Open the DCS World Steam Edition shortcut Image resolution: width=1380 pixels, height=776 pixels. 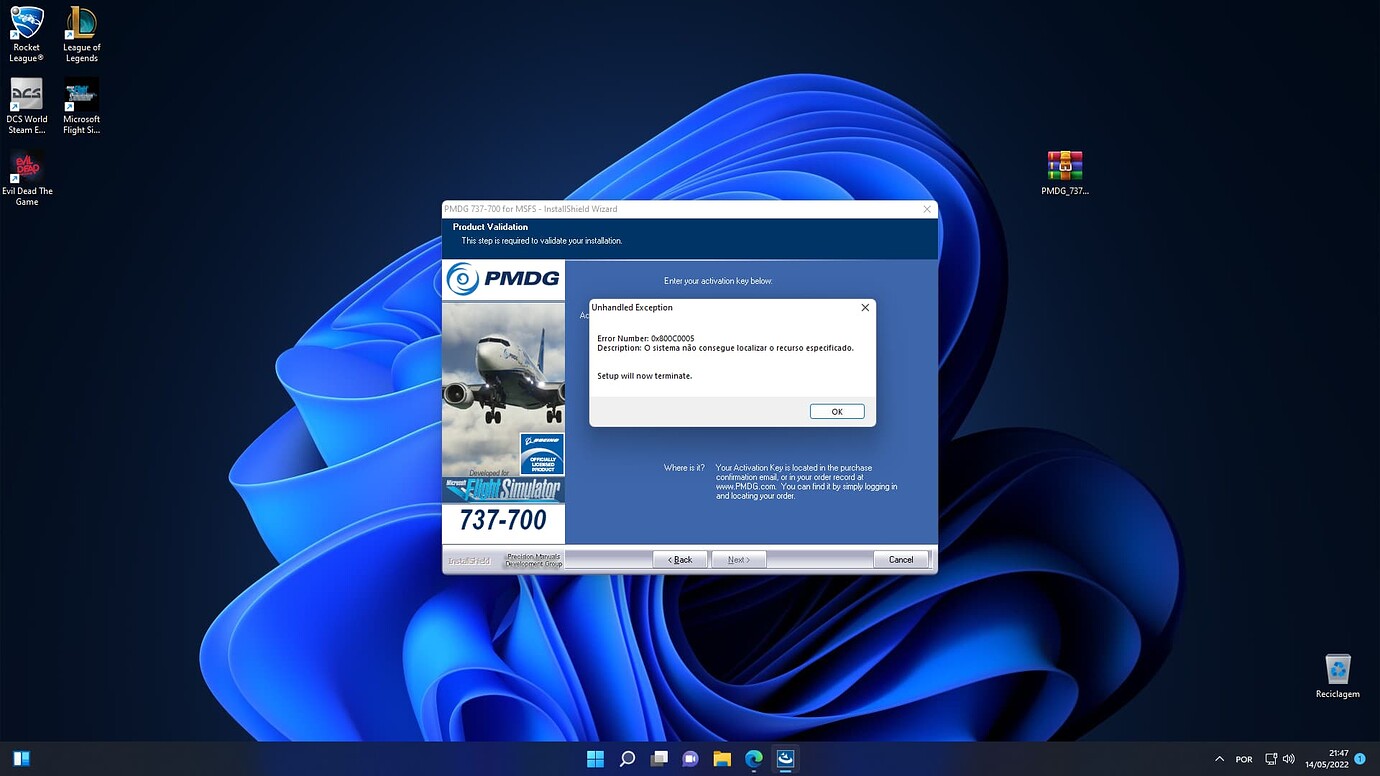coord(27,106)
